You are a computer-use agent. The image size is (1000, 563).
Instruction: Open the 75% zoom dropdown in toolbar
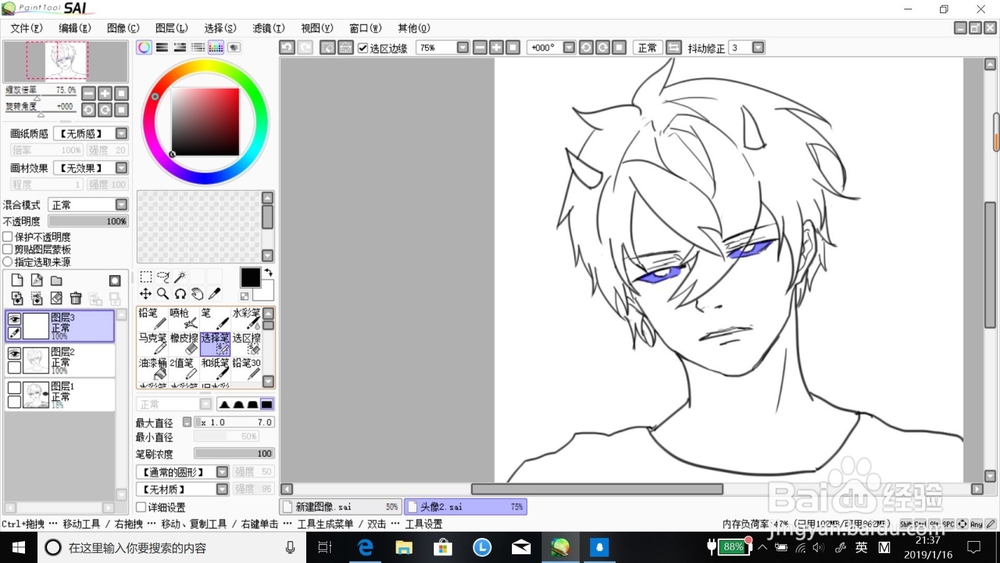tap(463, 48)
